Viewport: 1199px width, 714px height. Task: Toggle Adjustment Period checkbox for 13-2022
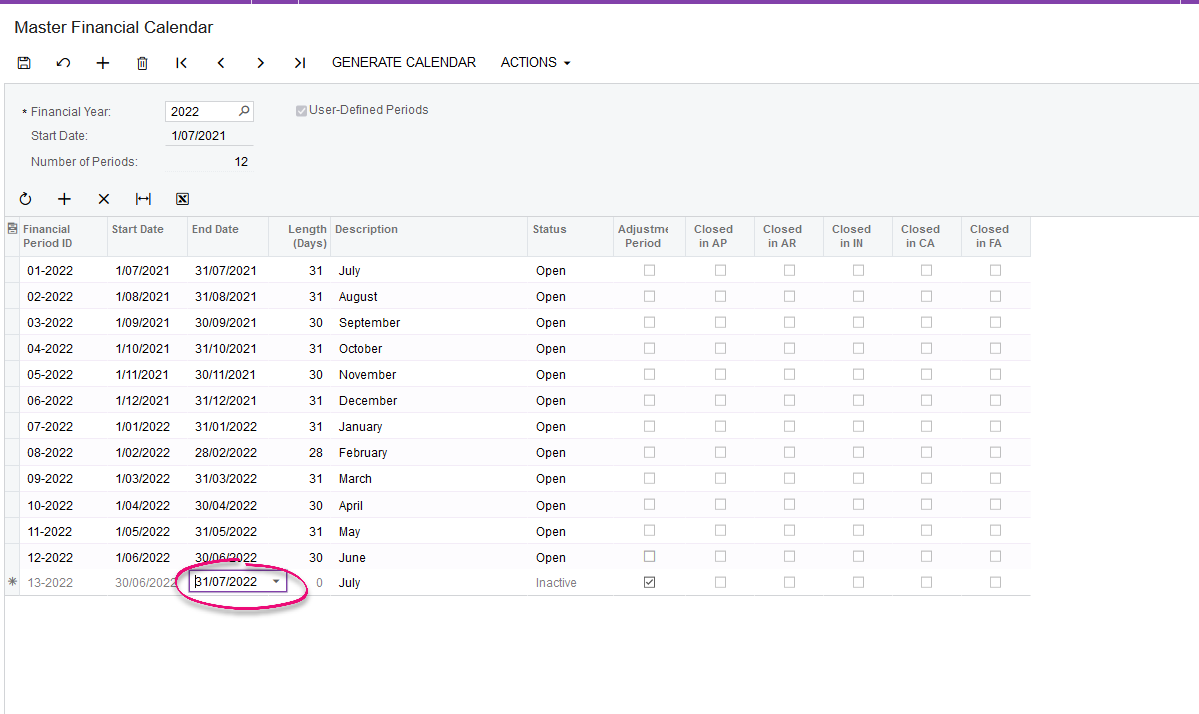coord(649,583)
